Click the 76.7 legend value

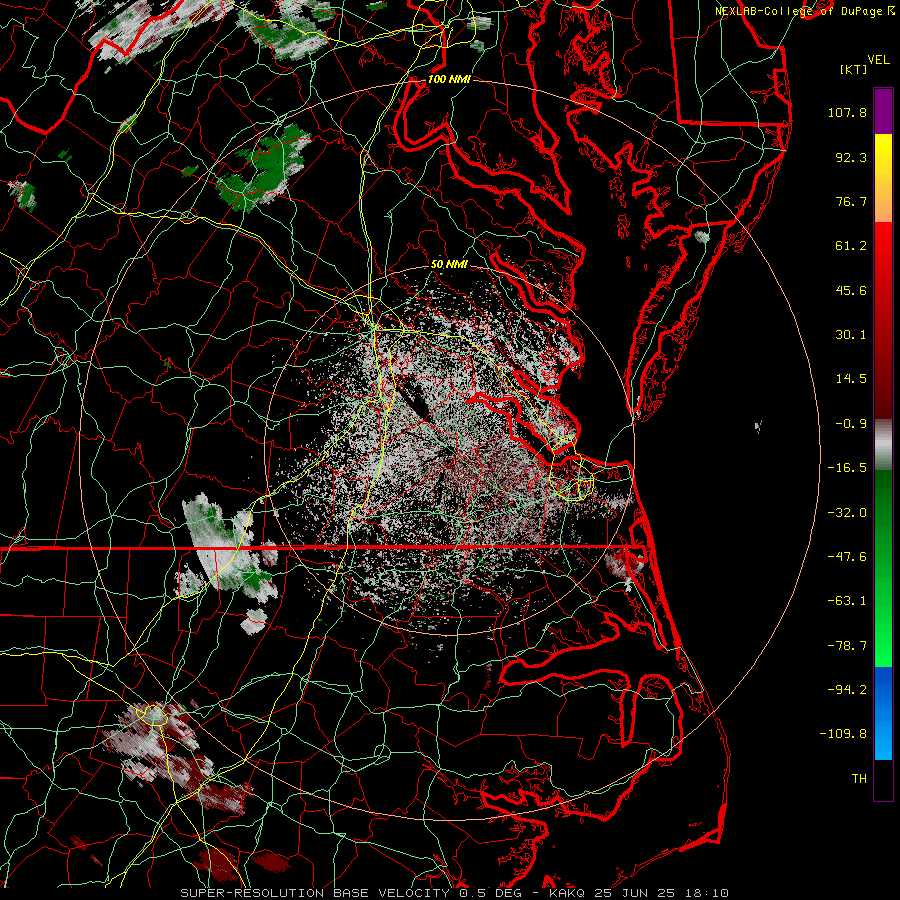[851, 201]
